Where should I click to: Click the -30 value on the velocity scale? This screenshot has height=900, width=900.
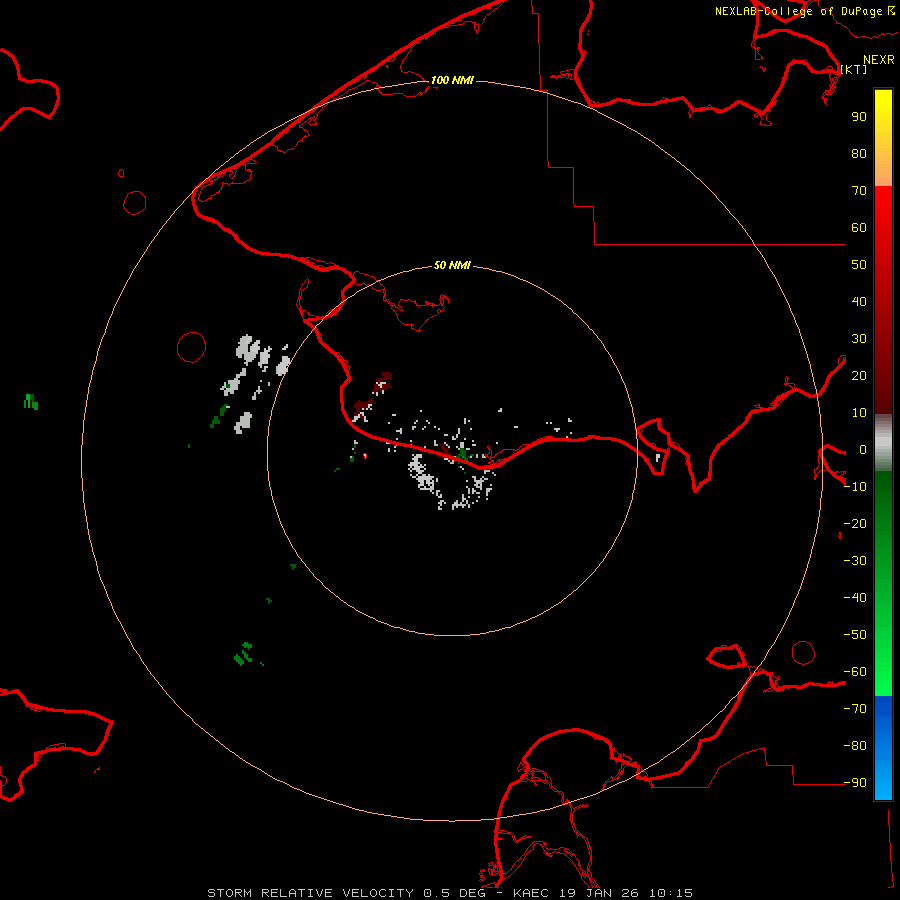click(x=855, y=561)
